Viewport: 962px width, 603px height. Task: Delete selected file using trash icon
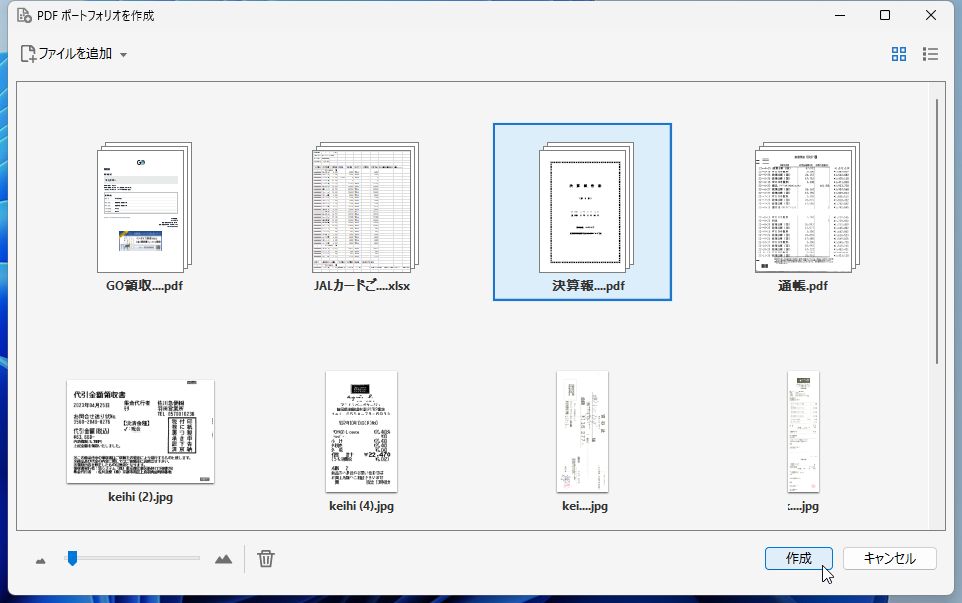coord(265,559)
